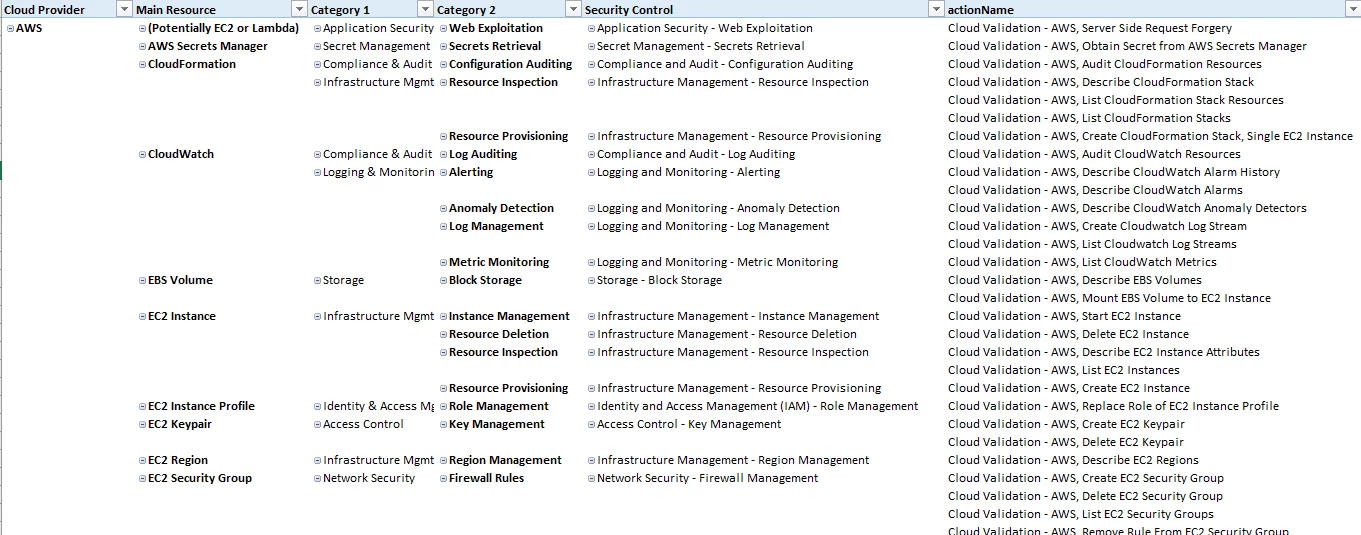This screenshot has height=535, width=1361.
Task: Select 'Identity and Access Management (IAM) - Role Management' cell
Action: pos(757,406)
